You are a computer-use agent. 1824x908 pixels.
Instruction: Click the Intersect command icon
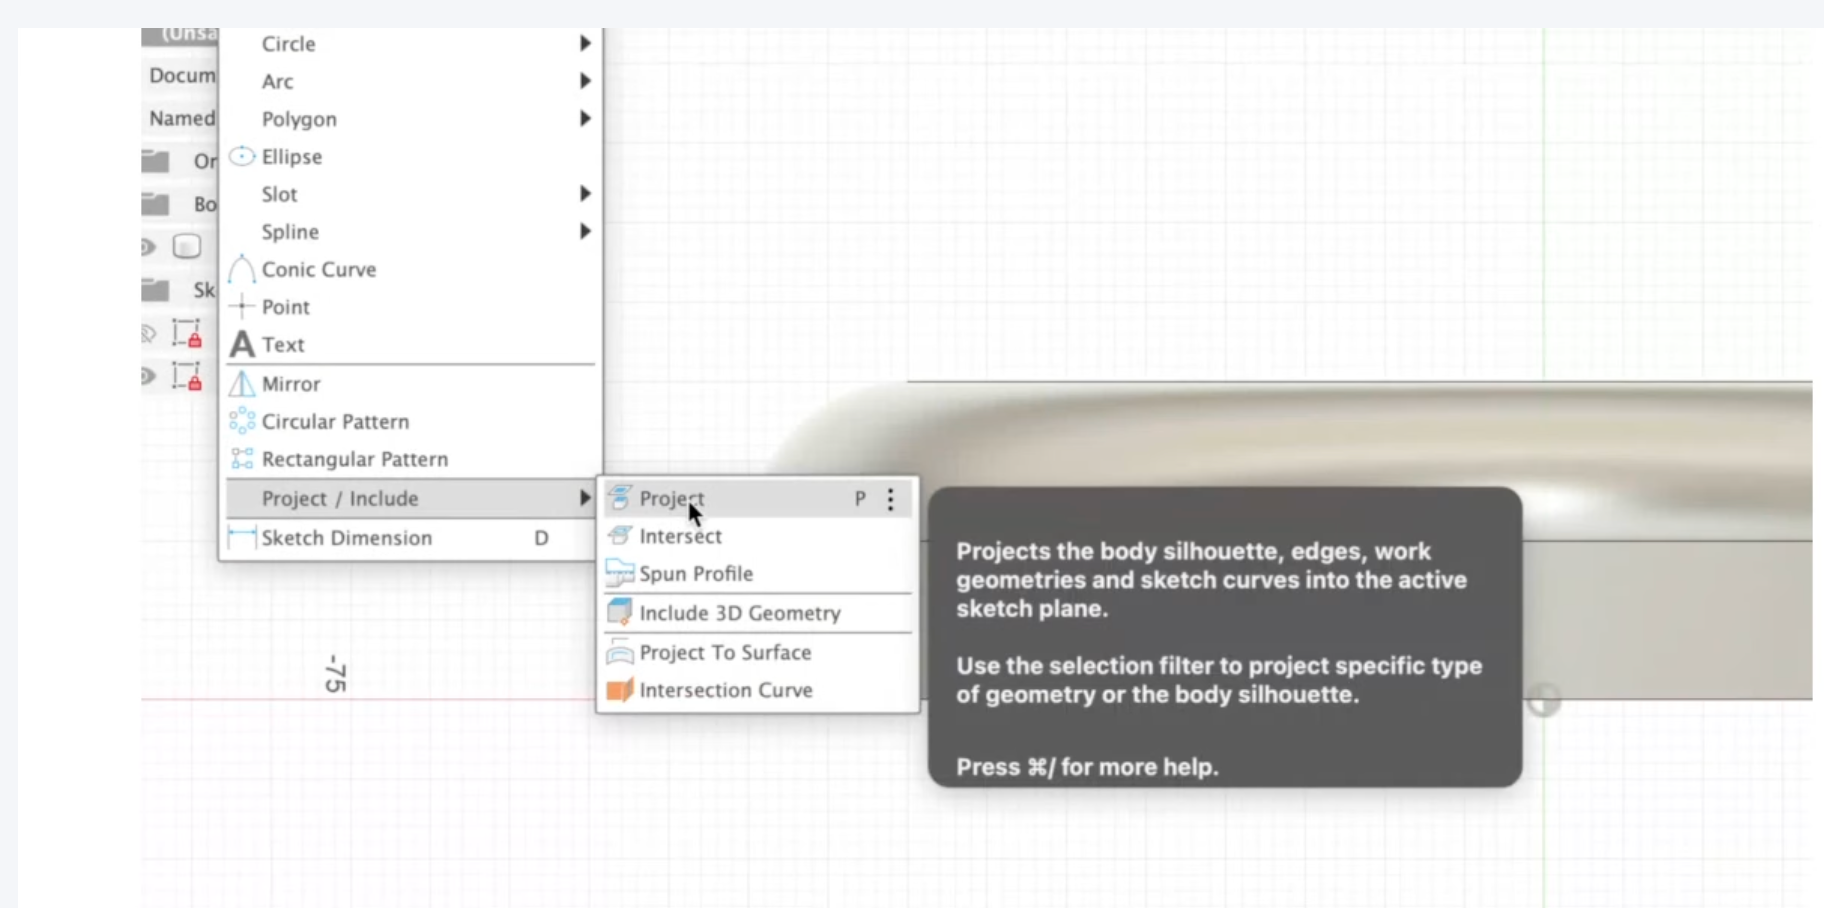(x=620, y=535)
